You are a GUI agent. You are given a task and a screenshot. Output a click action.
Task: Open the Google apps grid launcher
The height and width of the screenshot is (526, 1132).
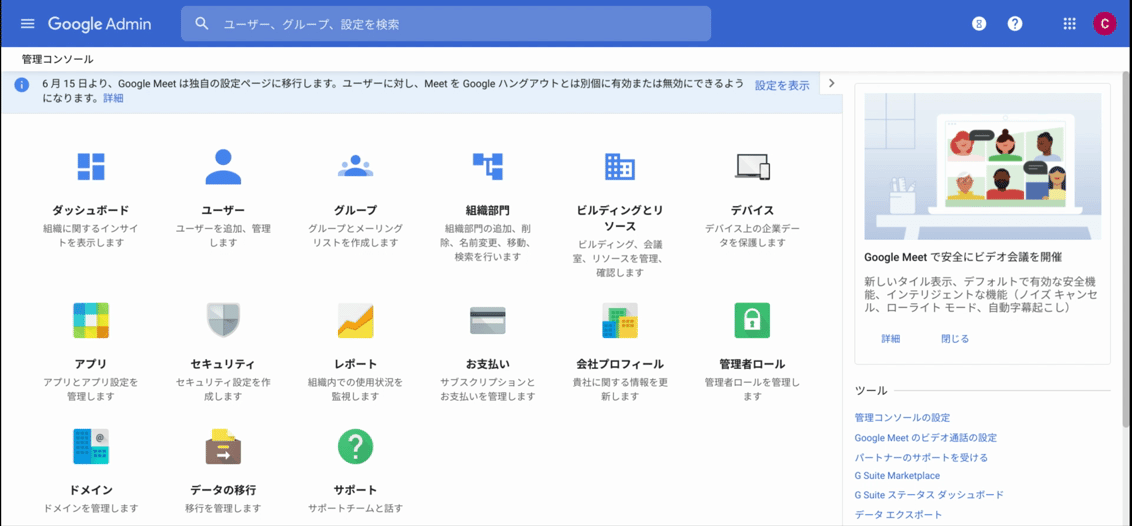tap(1069, 24)
